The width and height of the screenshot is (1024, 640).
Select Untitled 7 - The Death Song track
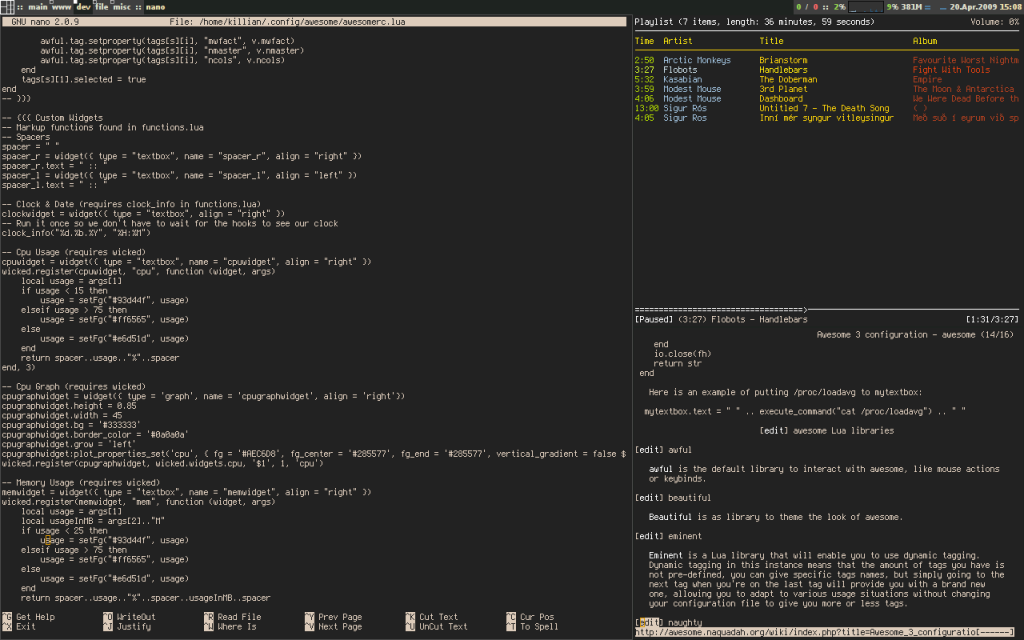[x=826, y=108]
